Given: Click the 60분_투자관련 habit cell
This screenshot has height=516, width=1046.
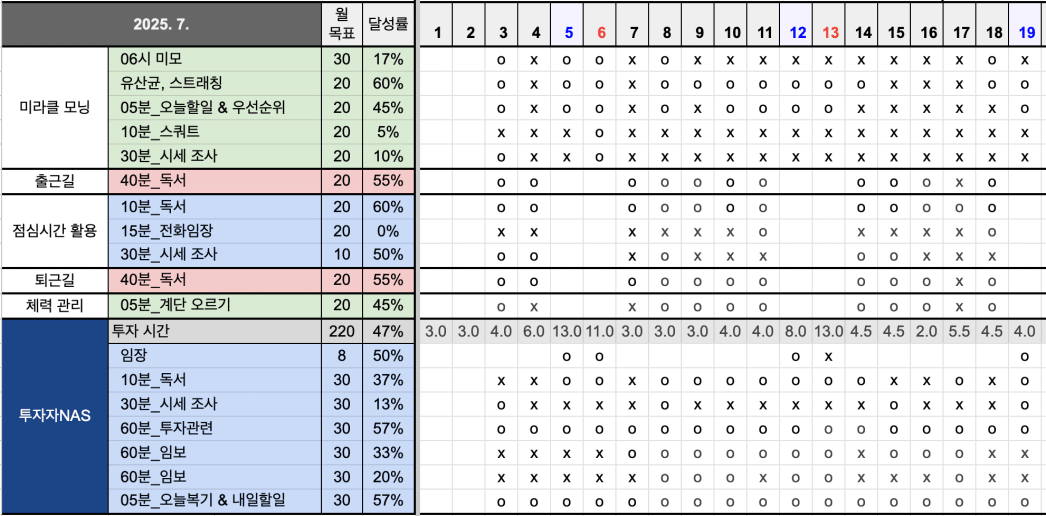Looking at the screenshot, I should pyautogui.click(x=215, y=429).
